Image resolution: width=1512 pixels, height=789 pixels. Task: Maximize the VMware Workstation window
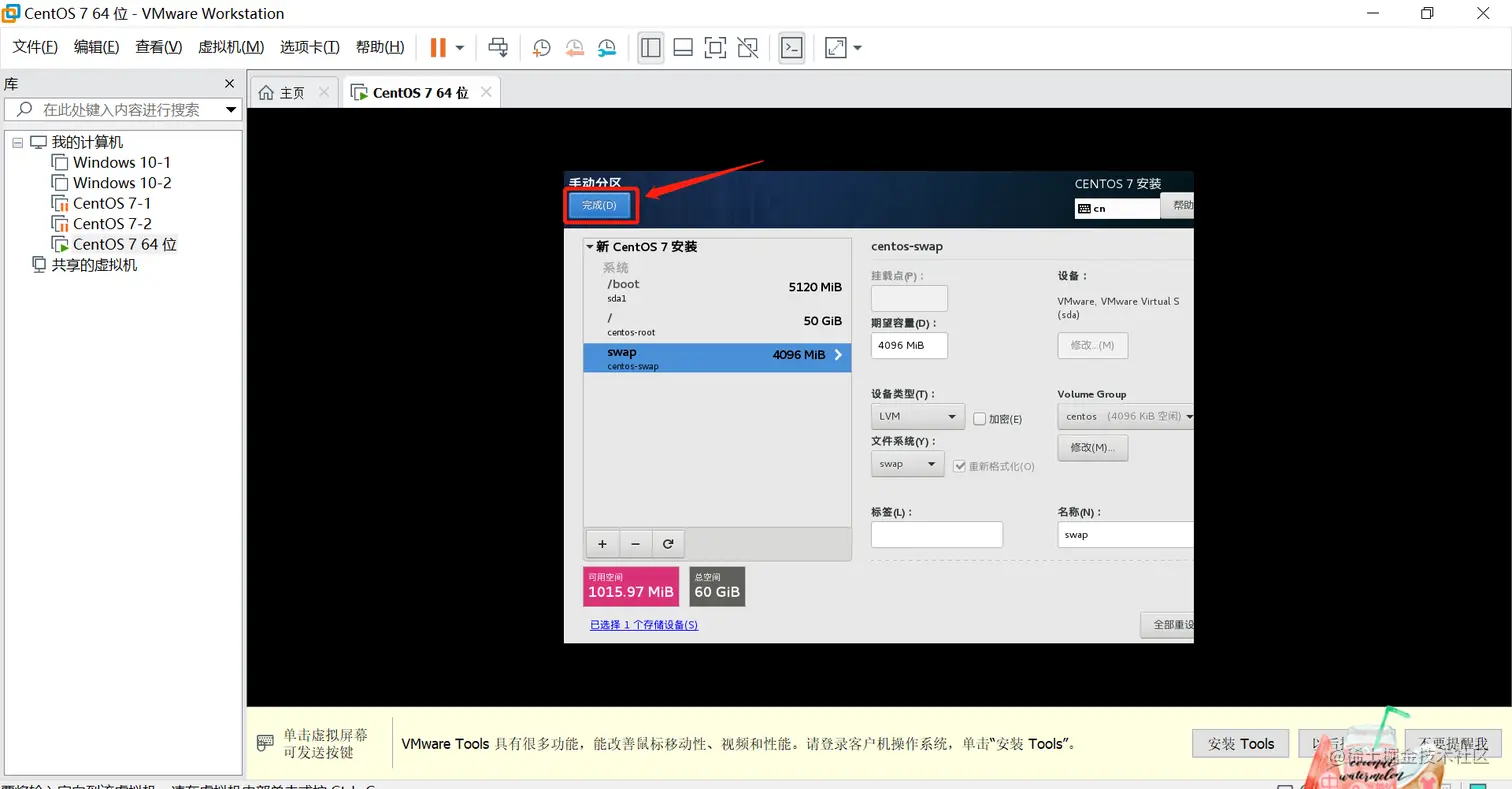[1427, 13]
